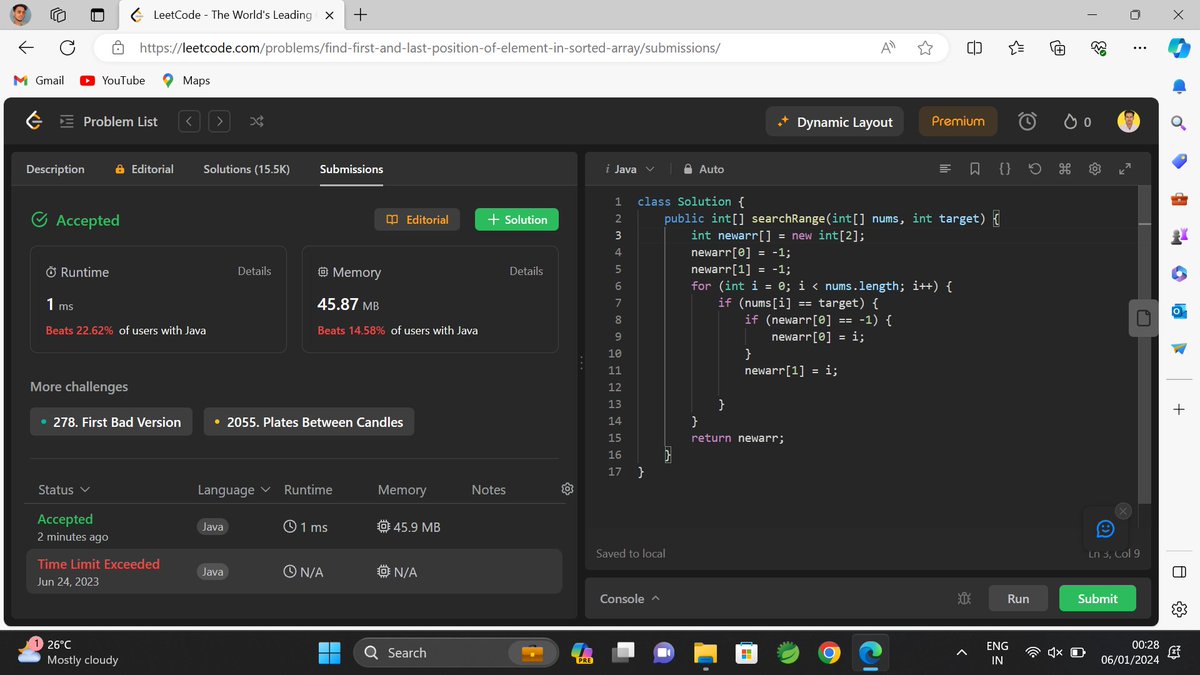Open Outlook in Edge sidebar
Viewport: 1200px width, 675px height.
[1178, 310]
